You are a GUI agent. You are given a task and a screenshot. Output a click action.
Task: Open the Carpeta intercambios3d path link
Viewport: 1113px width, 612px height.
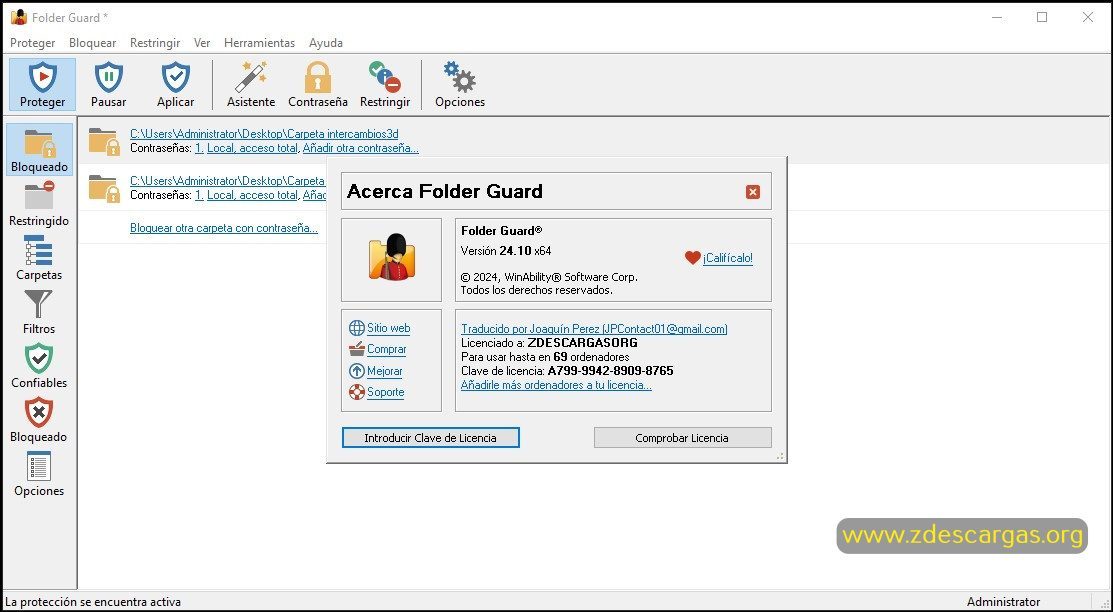click(x=264, y=133)
